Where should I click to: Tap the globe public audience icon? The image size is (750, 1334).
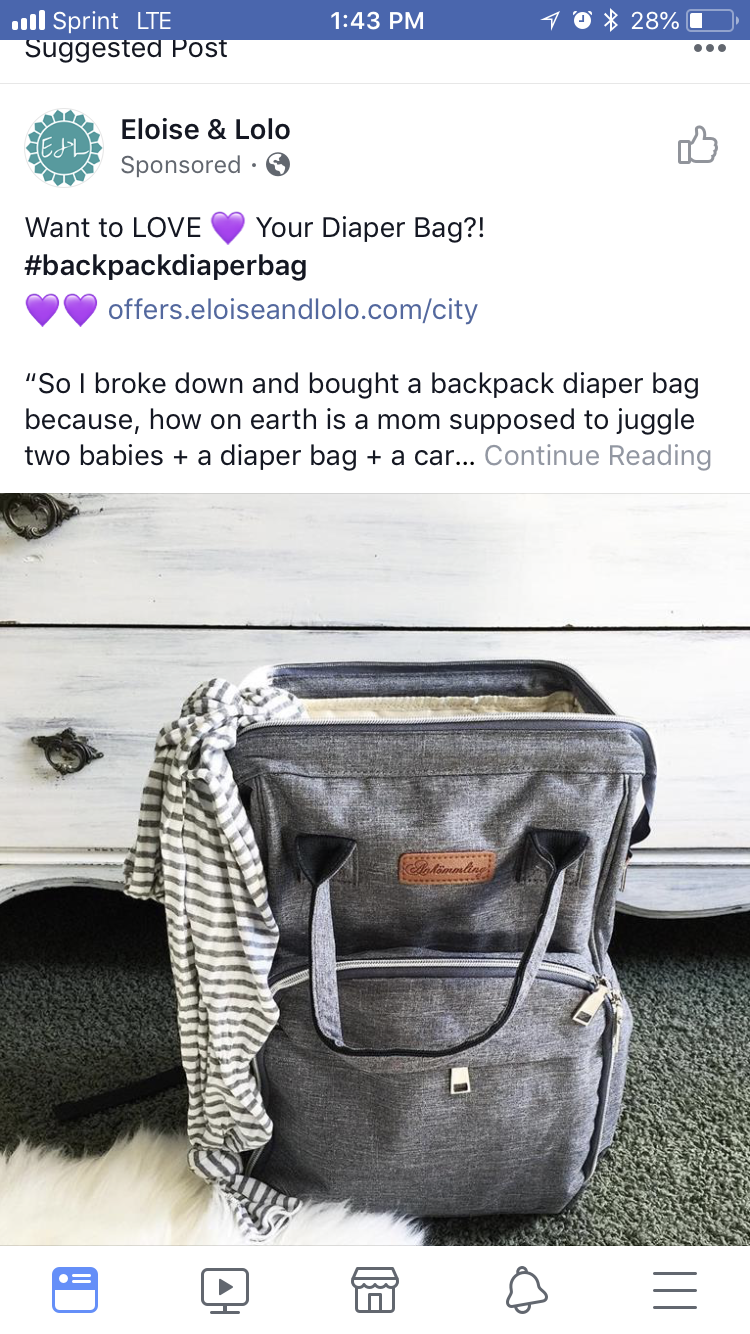[x=278, y=165]
